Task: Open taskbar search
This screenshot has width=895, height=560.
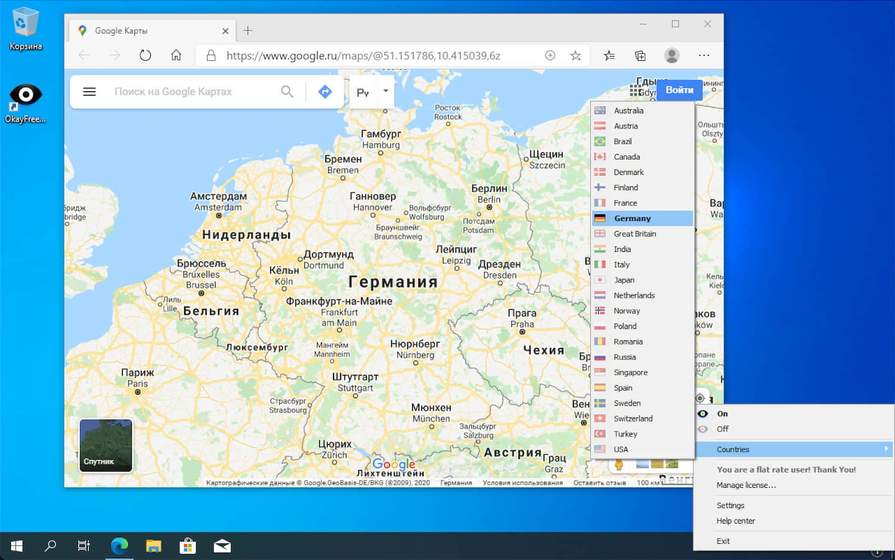Action: [50, 546]
